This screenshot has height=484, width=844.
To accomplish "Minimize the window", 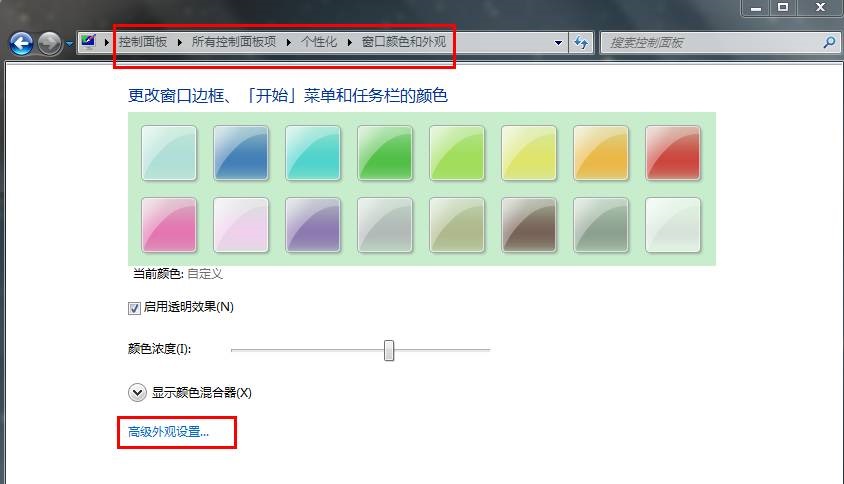I will [x=756, y=8].
